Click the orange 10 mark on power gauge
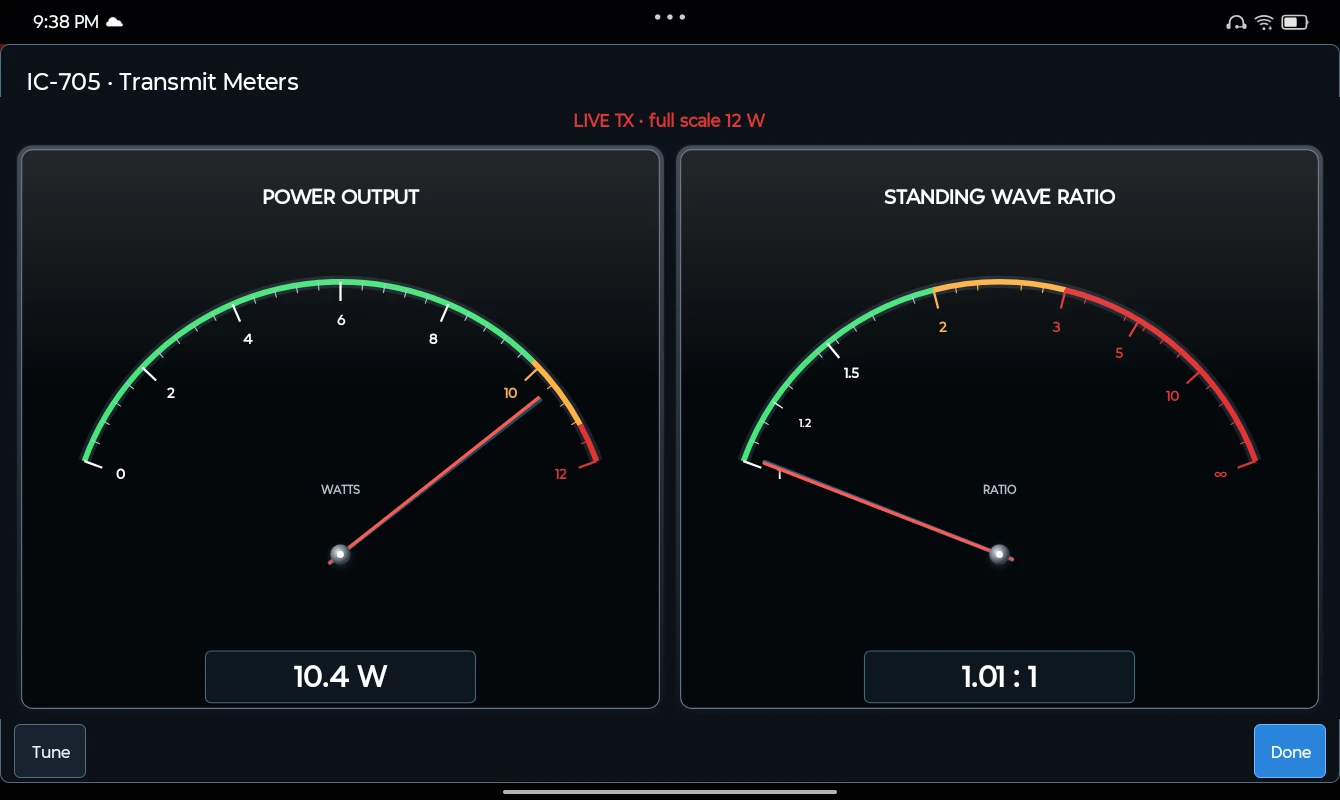1340x800 pixels. point(510,393)
